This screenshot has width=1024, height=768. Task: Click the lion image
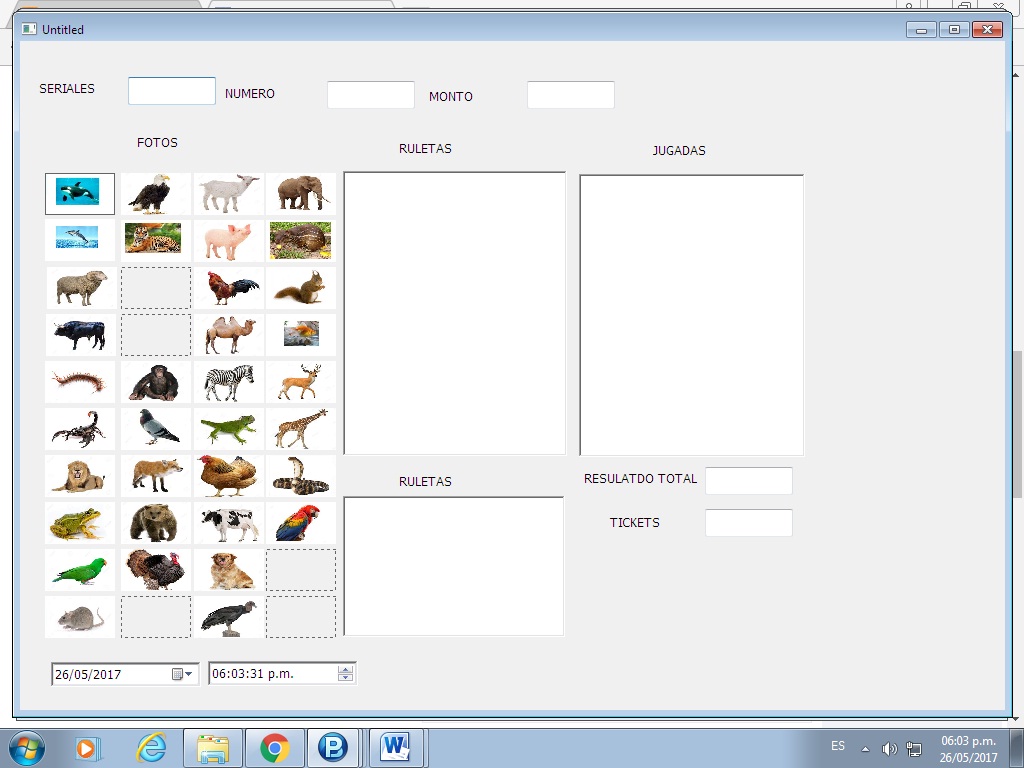(x=80, y=475)
